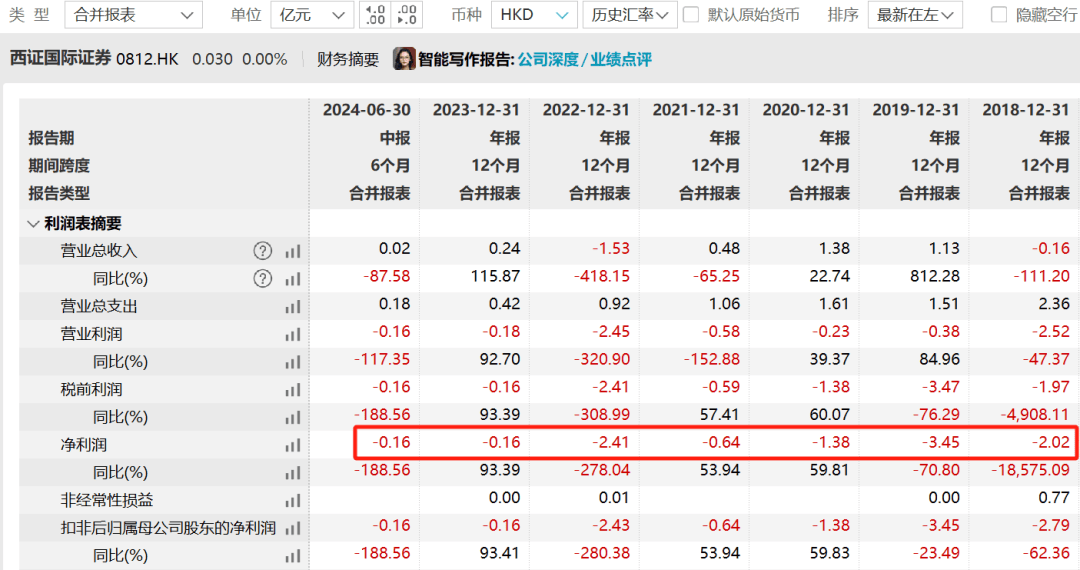Click the 营业总支出 row label
The height and width of the screenshot is (570, 1080).
click(x=98, y=306)
